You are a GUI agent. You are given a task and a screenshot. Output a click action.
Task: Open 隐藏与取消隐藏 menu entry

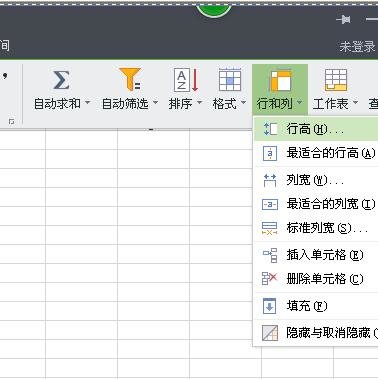(316, 333)
